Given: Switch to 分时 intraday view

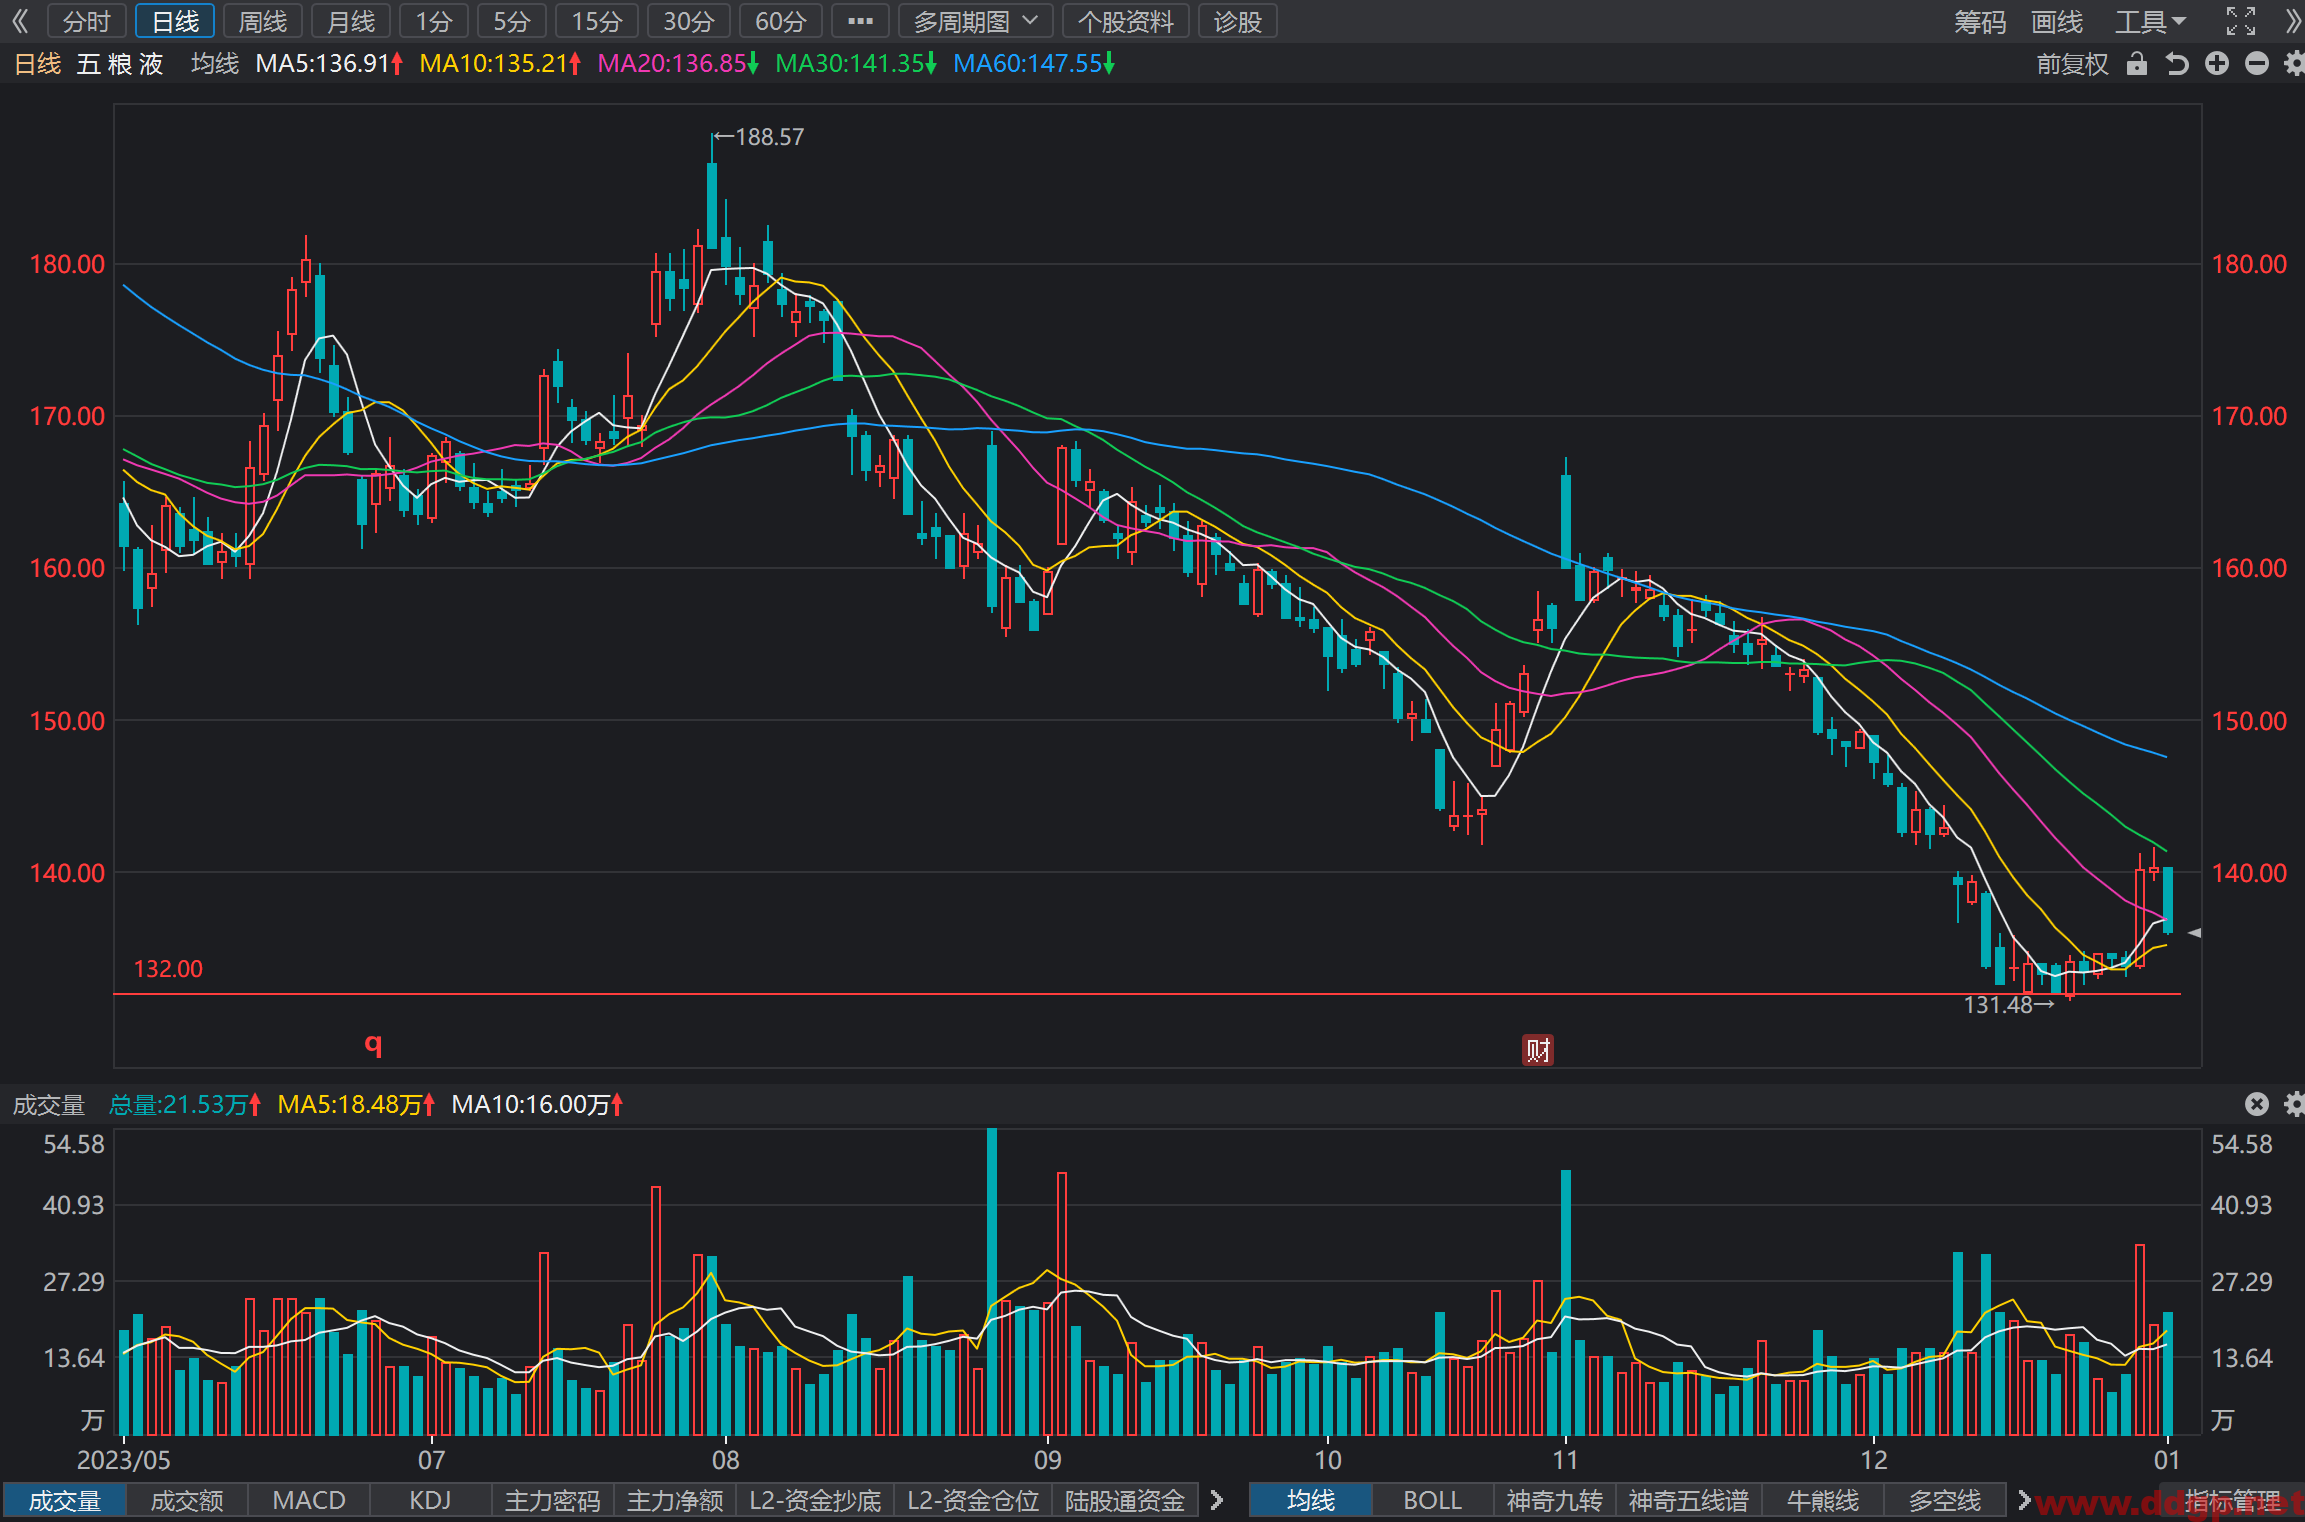Looking at the screenshot, I should pyautogui.click(x=87, y=21).
